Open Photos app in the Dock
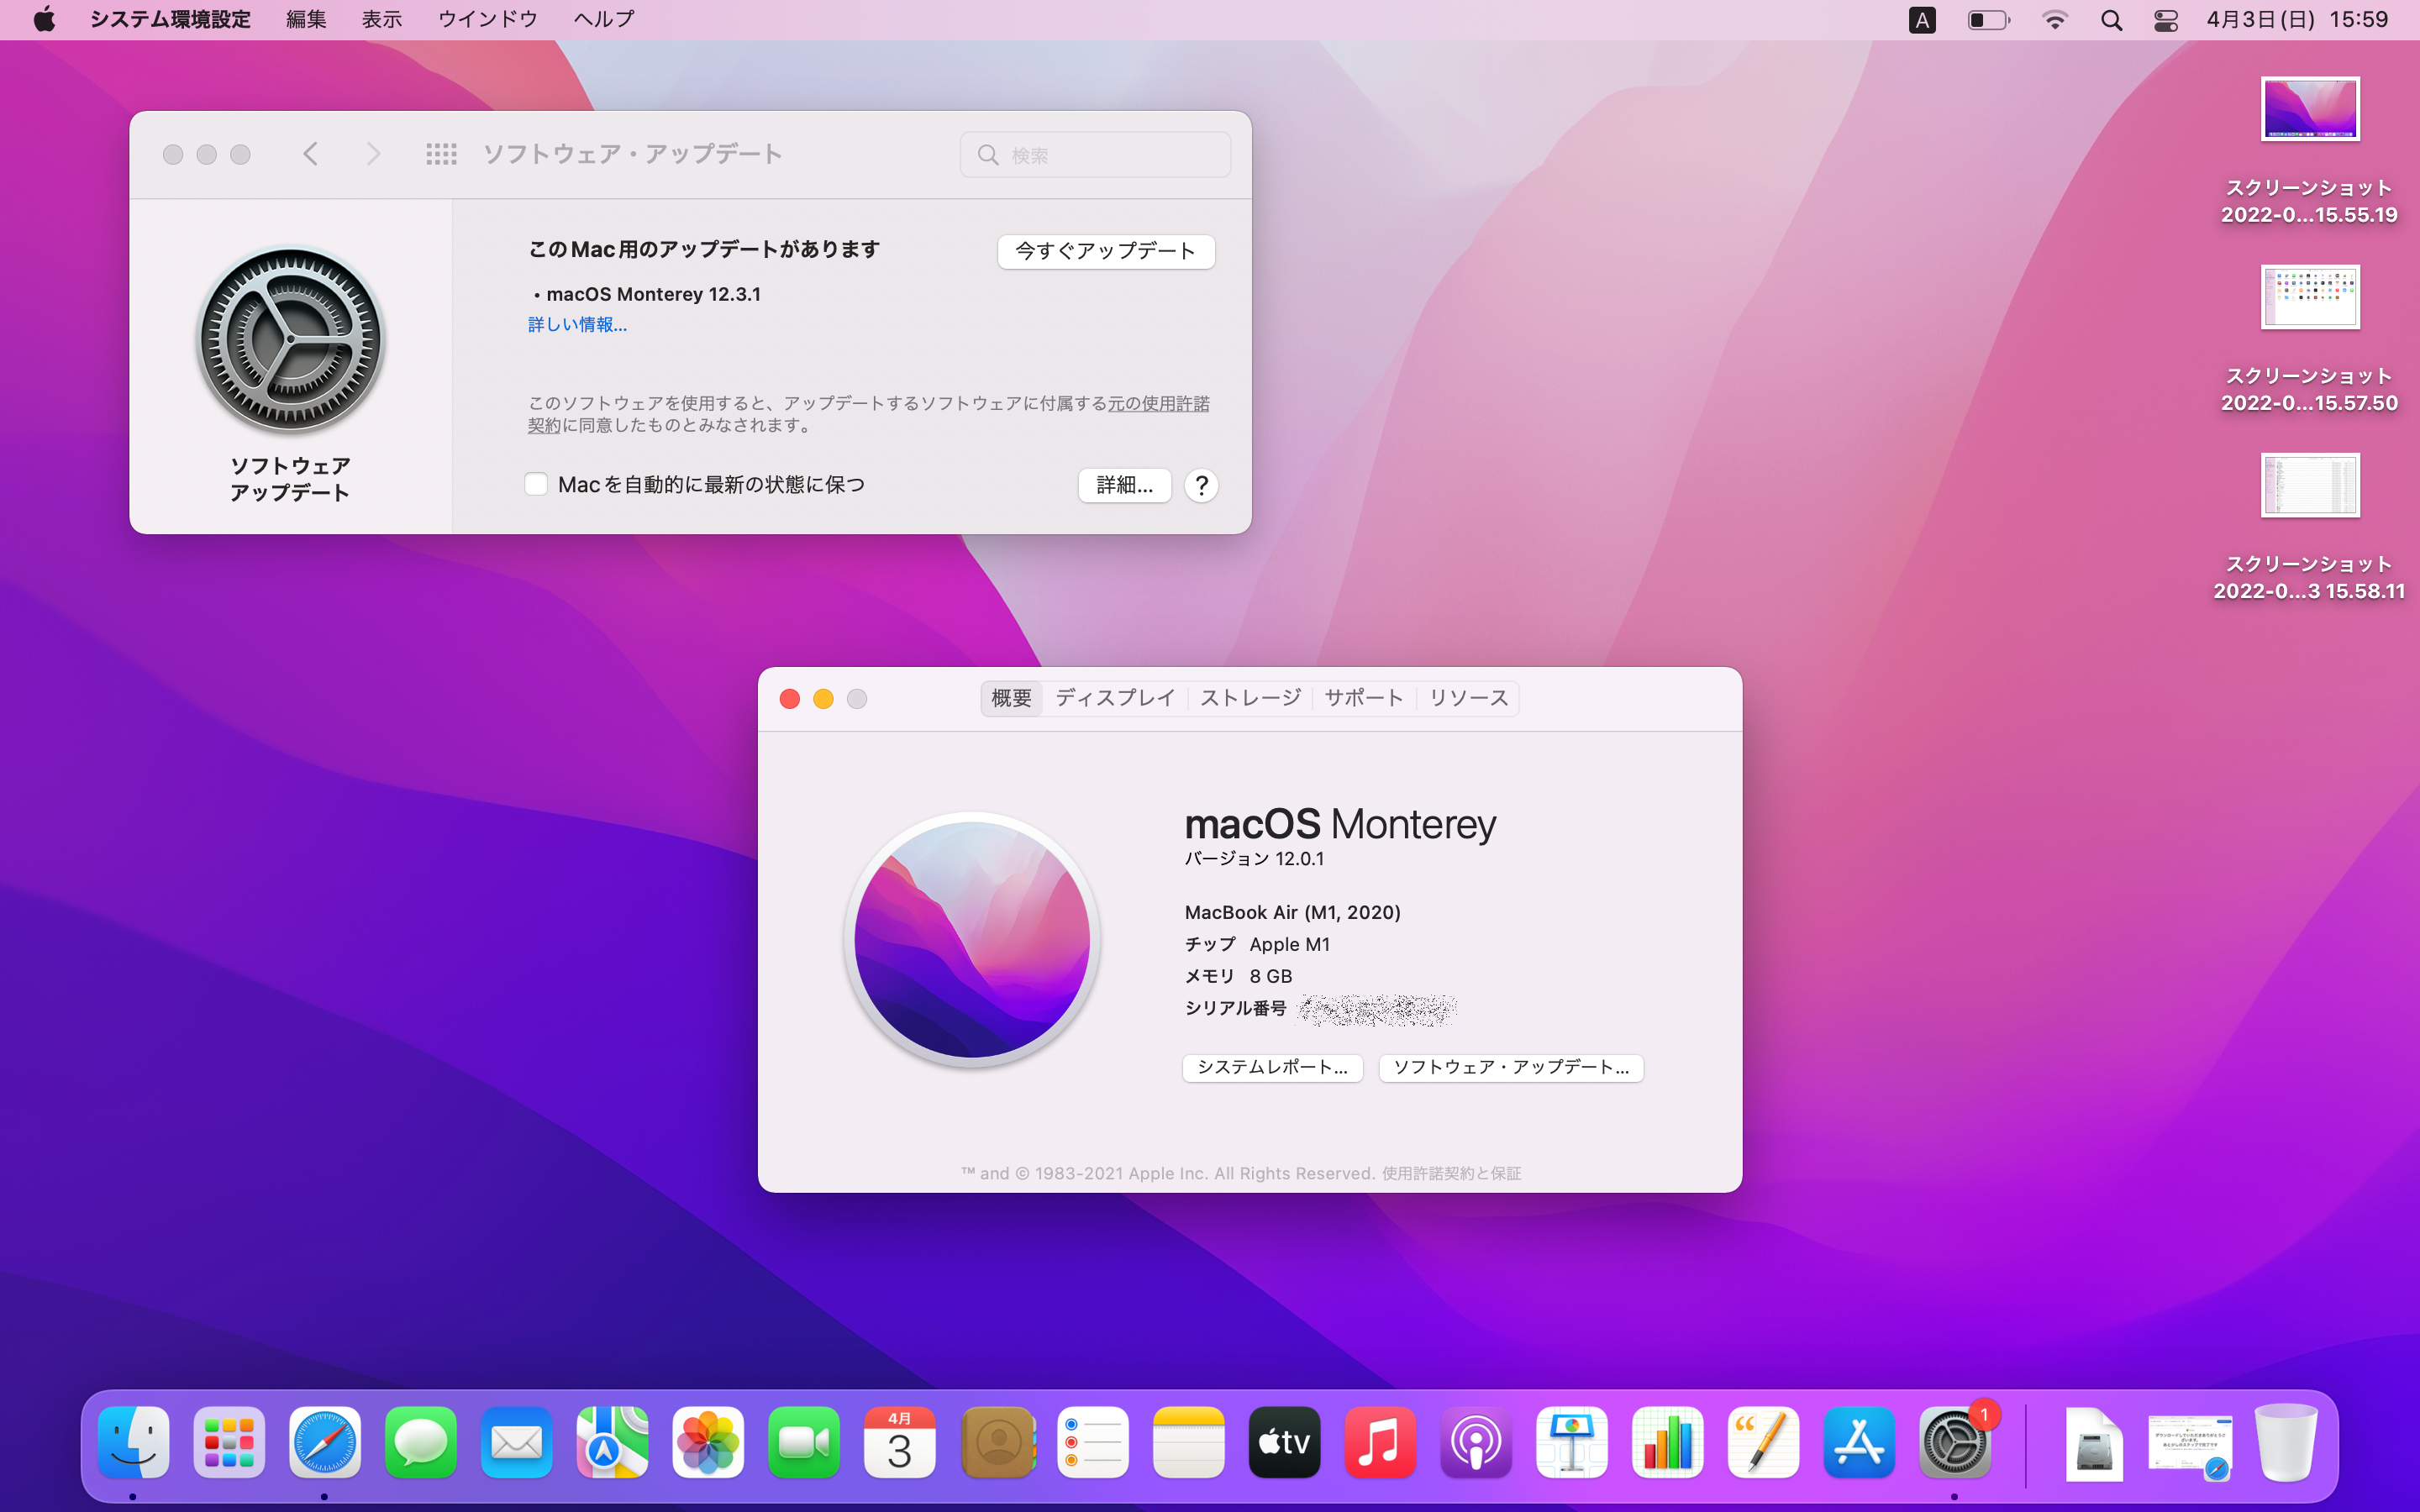 click(x=708, y=1442)
